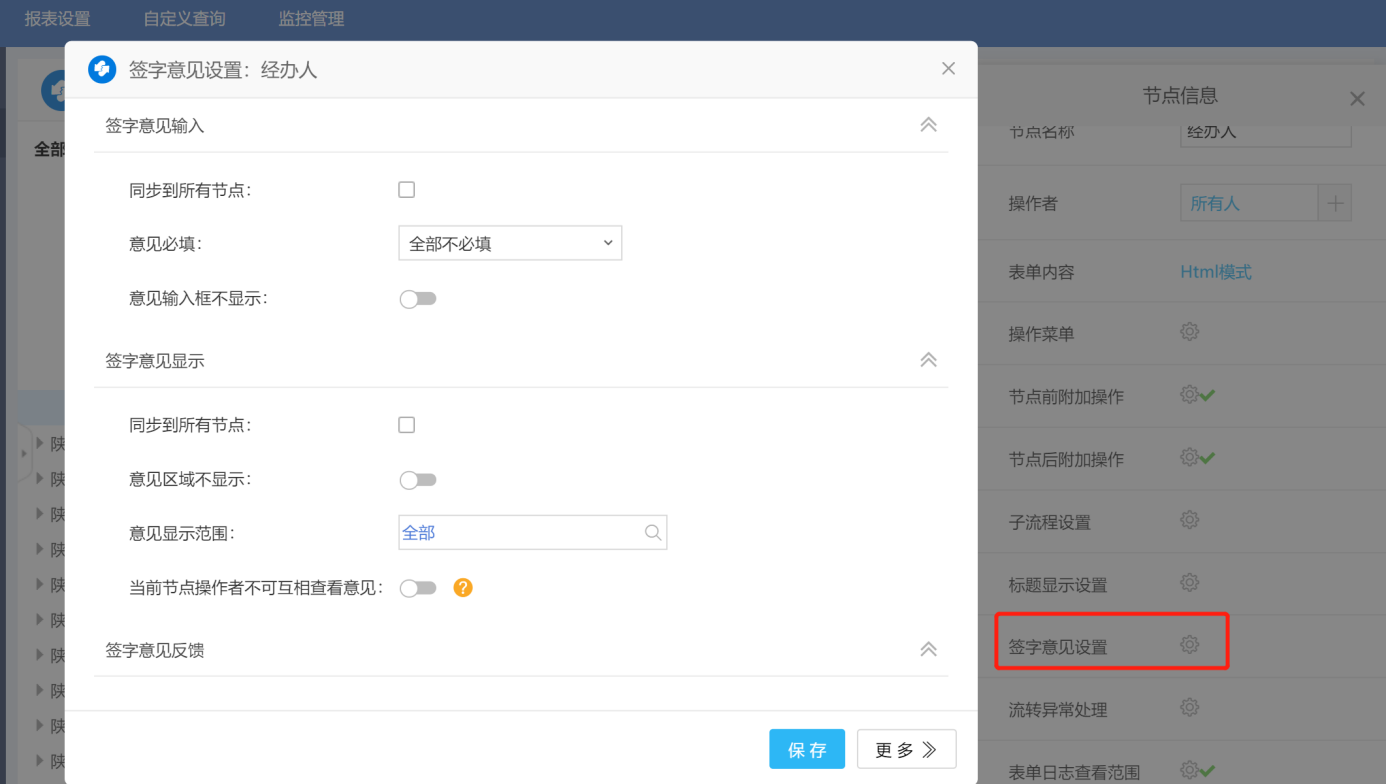
Task: Collapse 签字意见反馈 section
Action: coord(928,650)
